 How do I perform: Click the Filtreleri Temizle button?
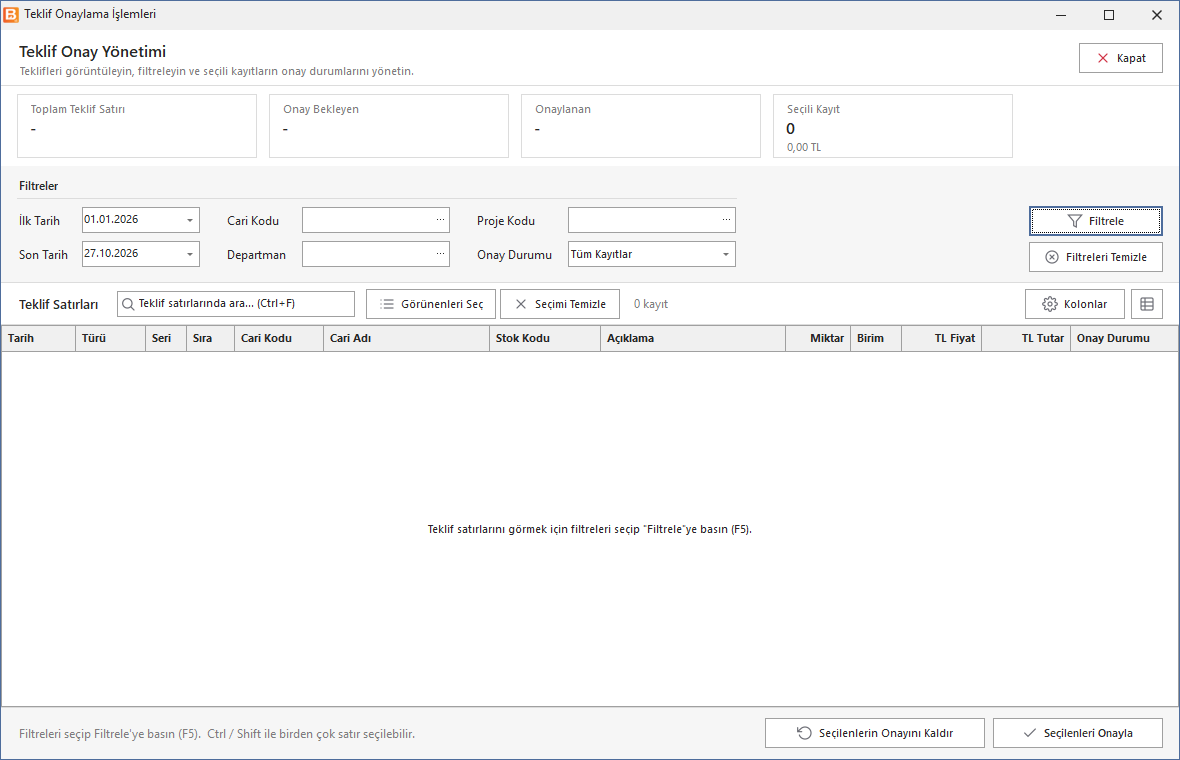click(x=1096, y=257)
